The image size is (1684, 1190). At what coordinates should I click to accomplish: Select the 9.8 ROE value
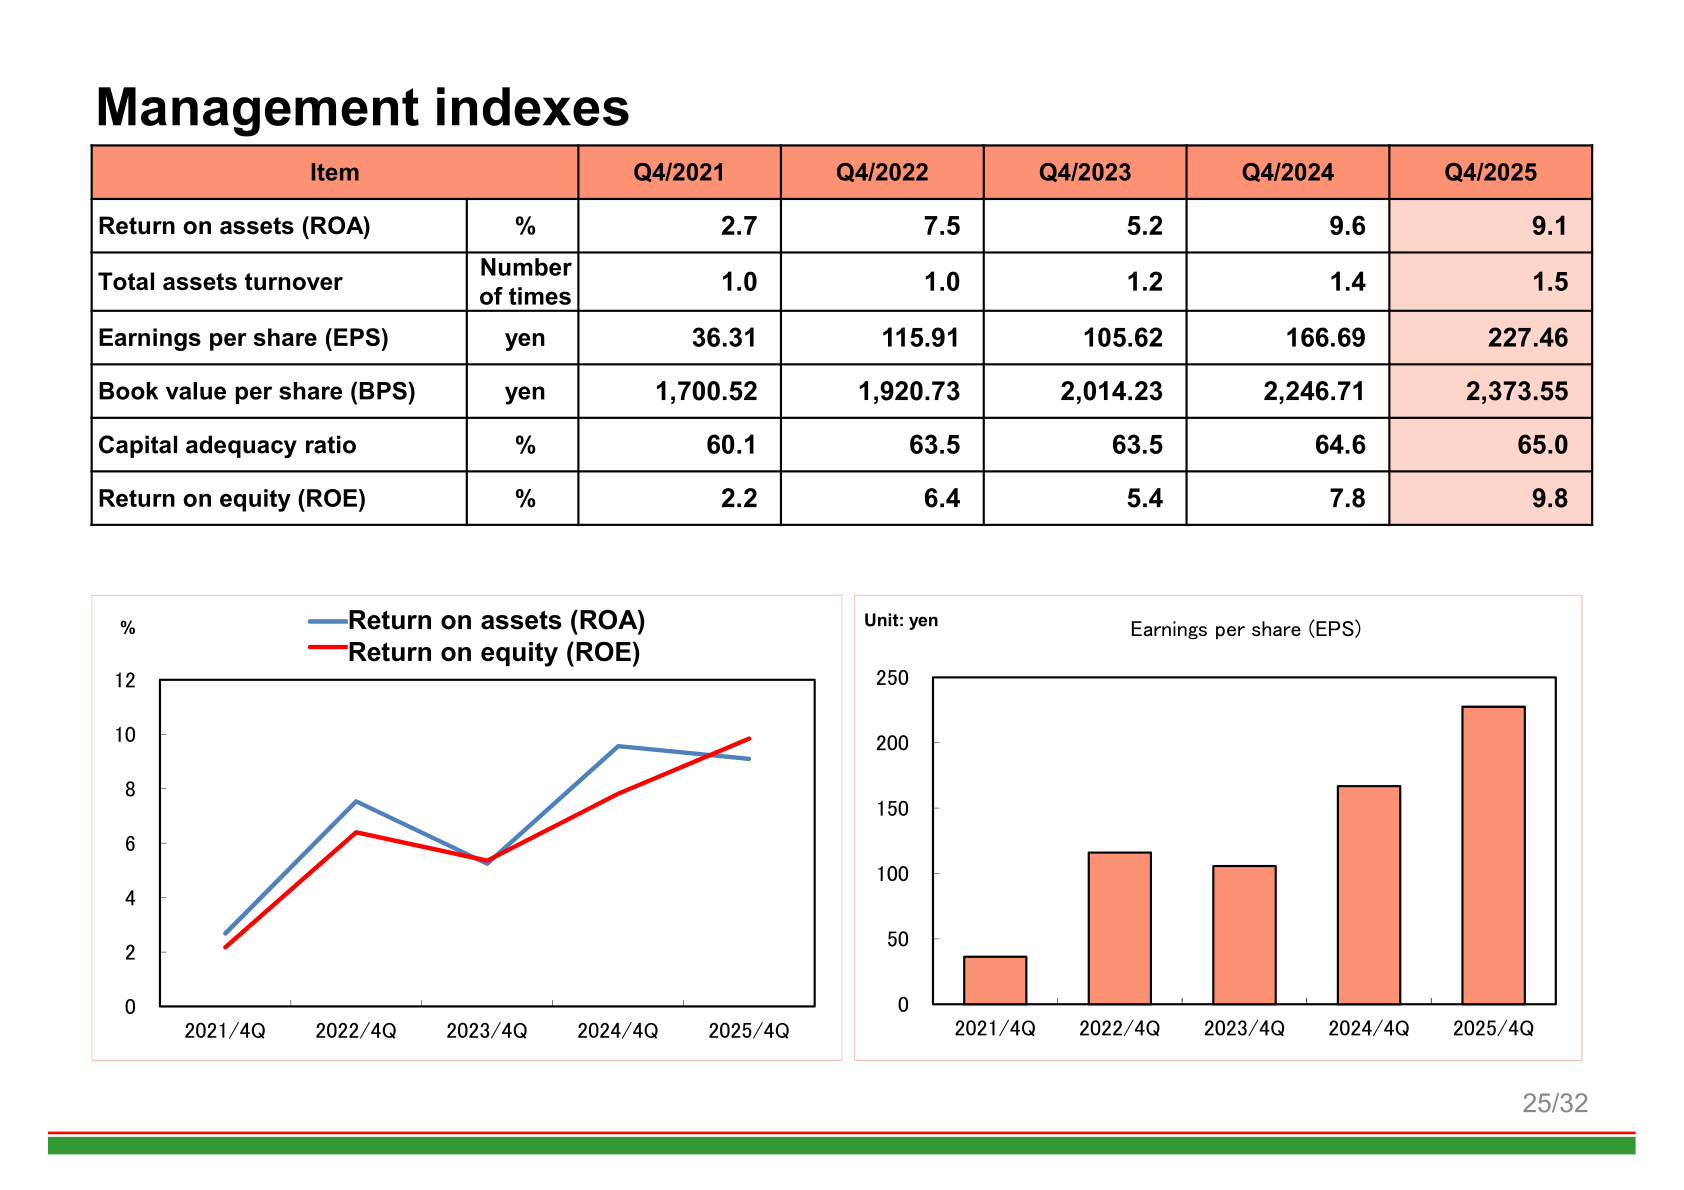click(x=1549, y=498)
